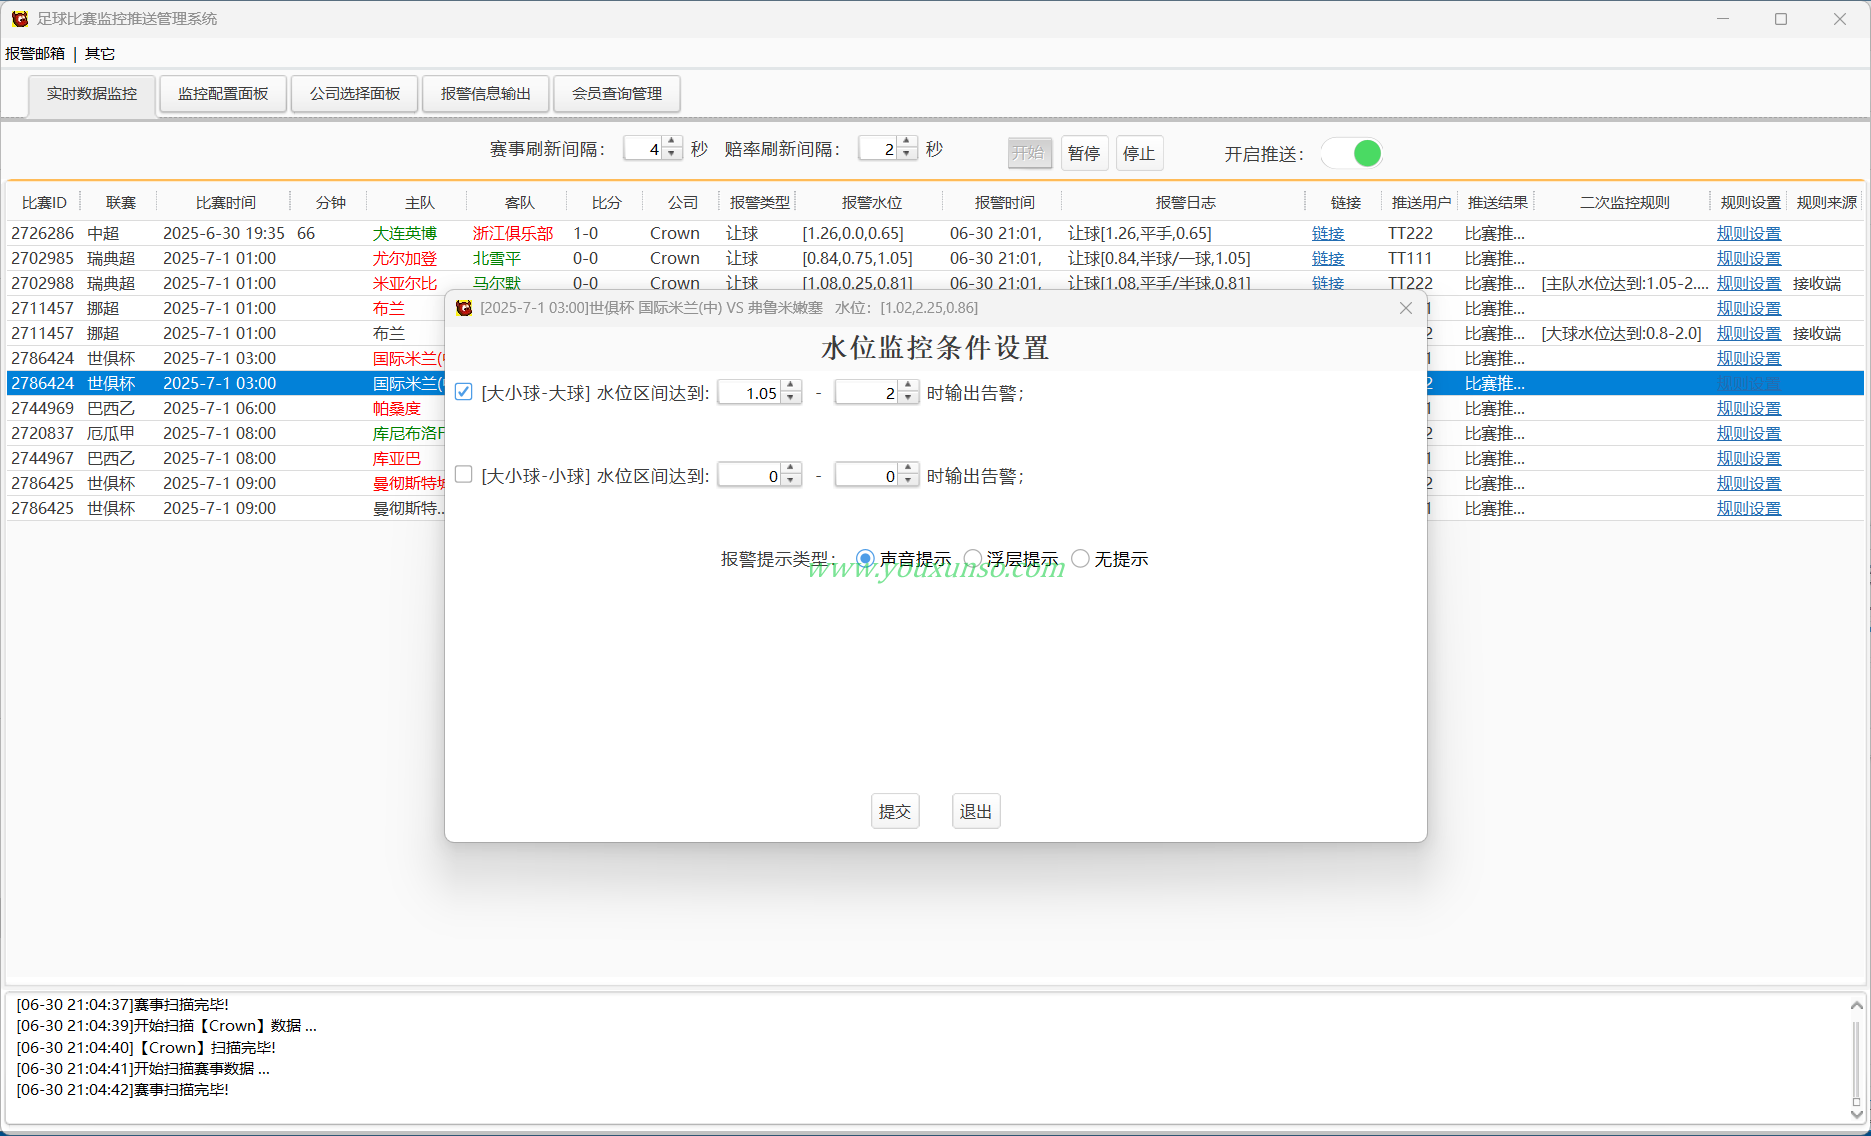Image resolution: width=1871 pixels, height=1136 pixels.
Task: Click the 提交 button
Action: point(895,812)
